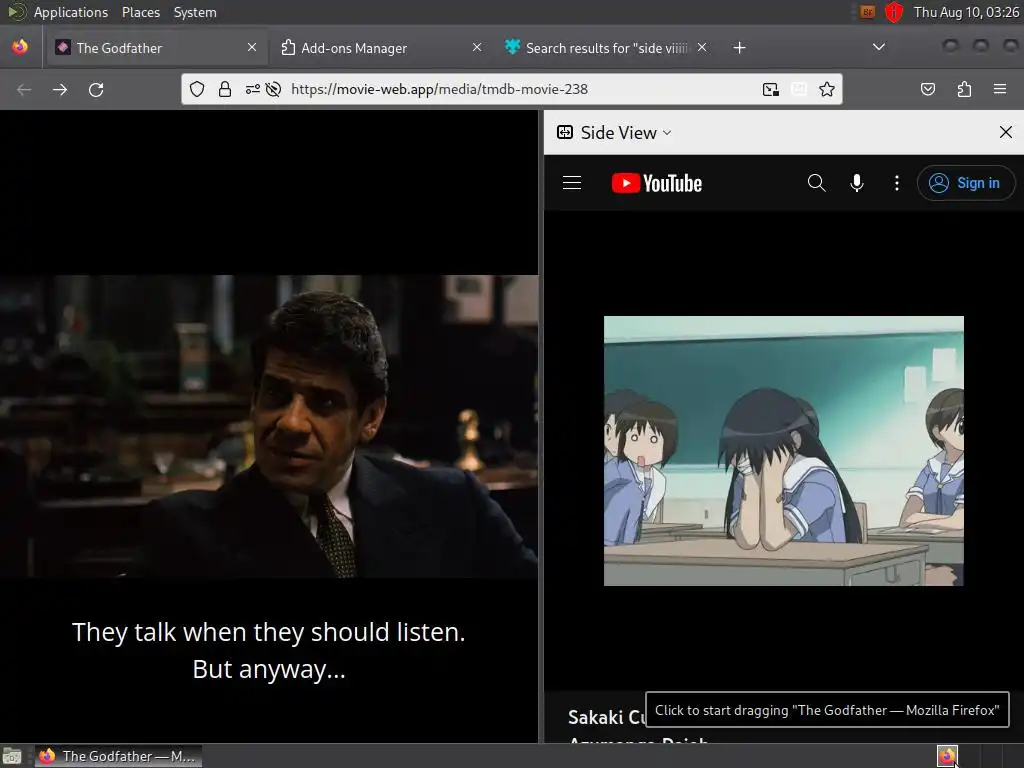Image resolution: width=1024 pixels, height=768 pixels.
Task: Click the YouTube Sign in button
Action: [x=966, y=183]
